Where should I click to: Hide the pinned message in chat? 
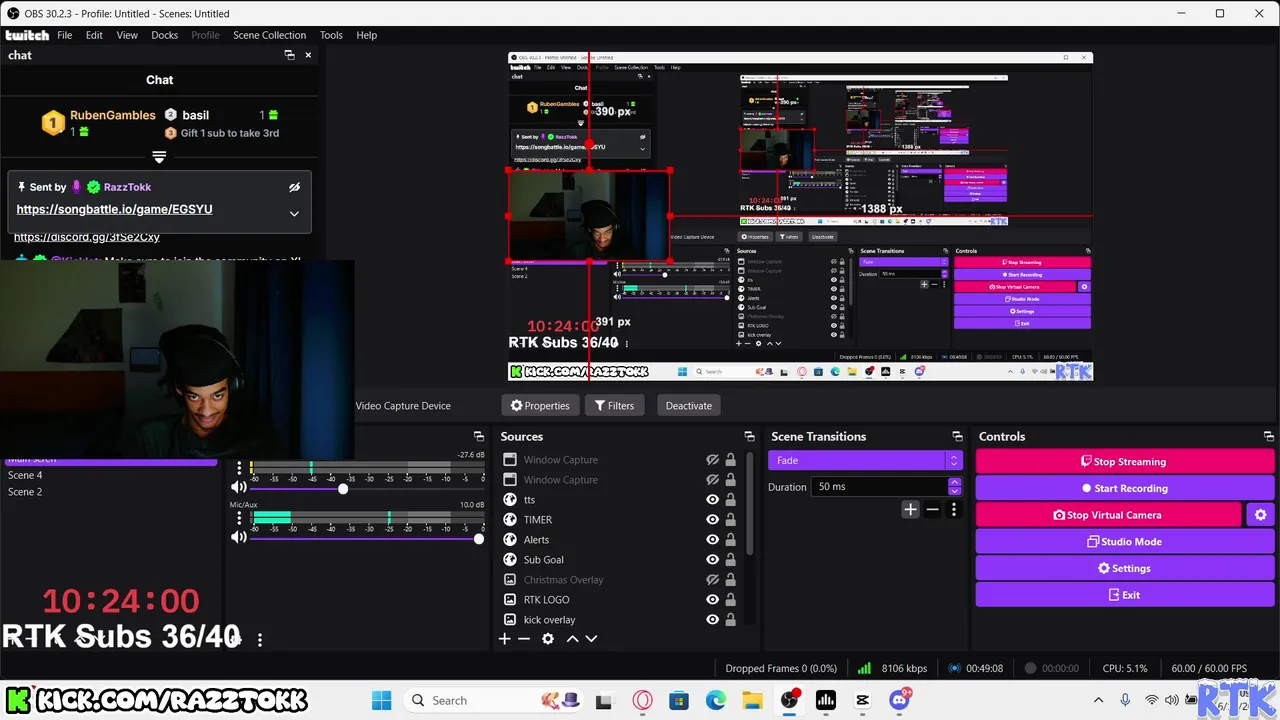pyautogui.click(x=294, y=187)
